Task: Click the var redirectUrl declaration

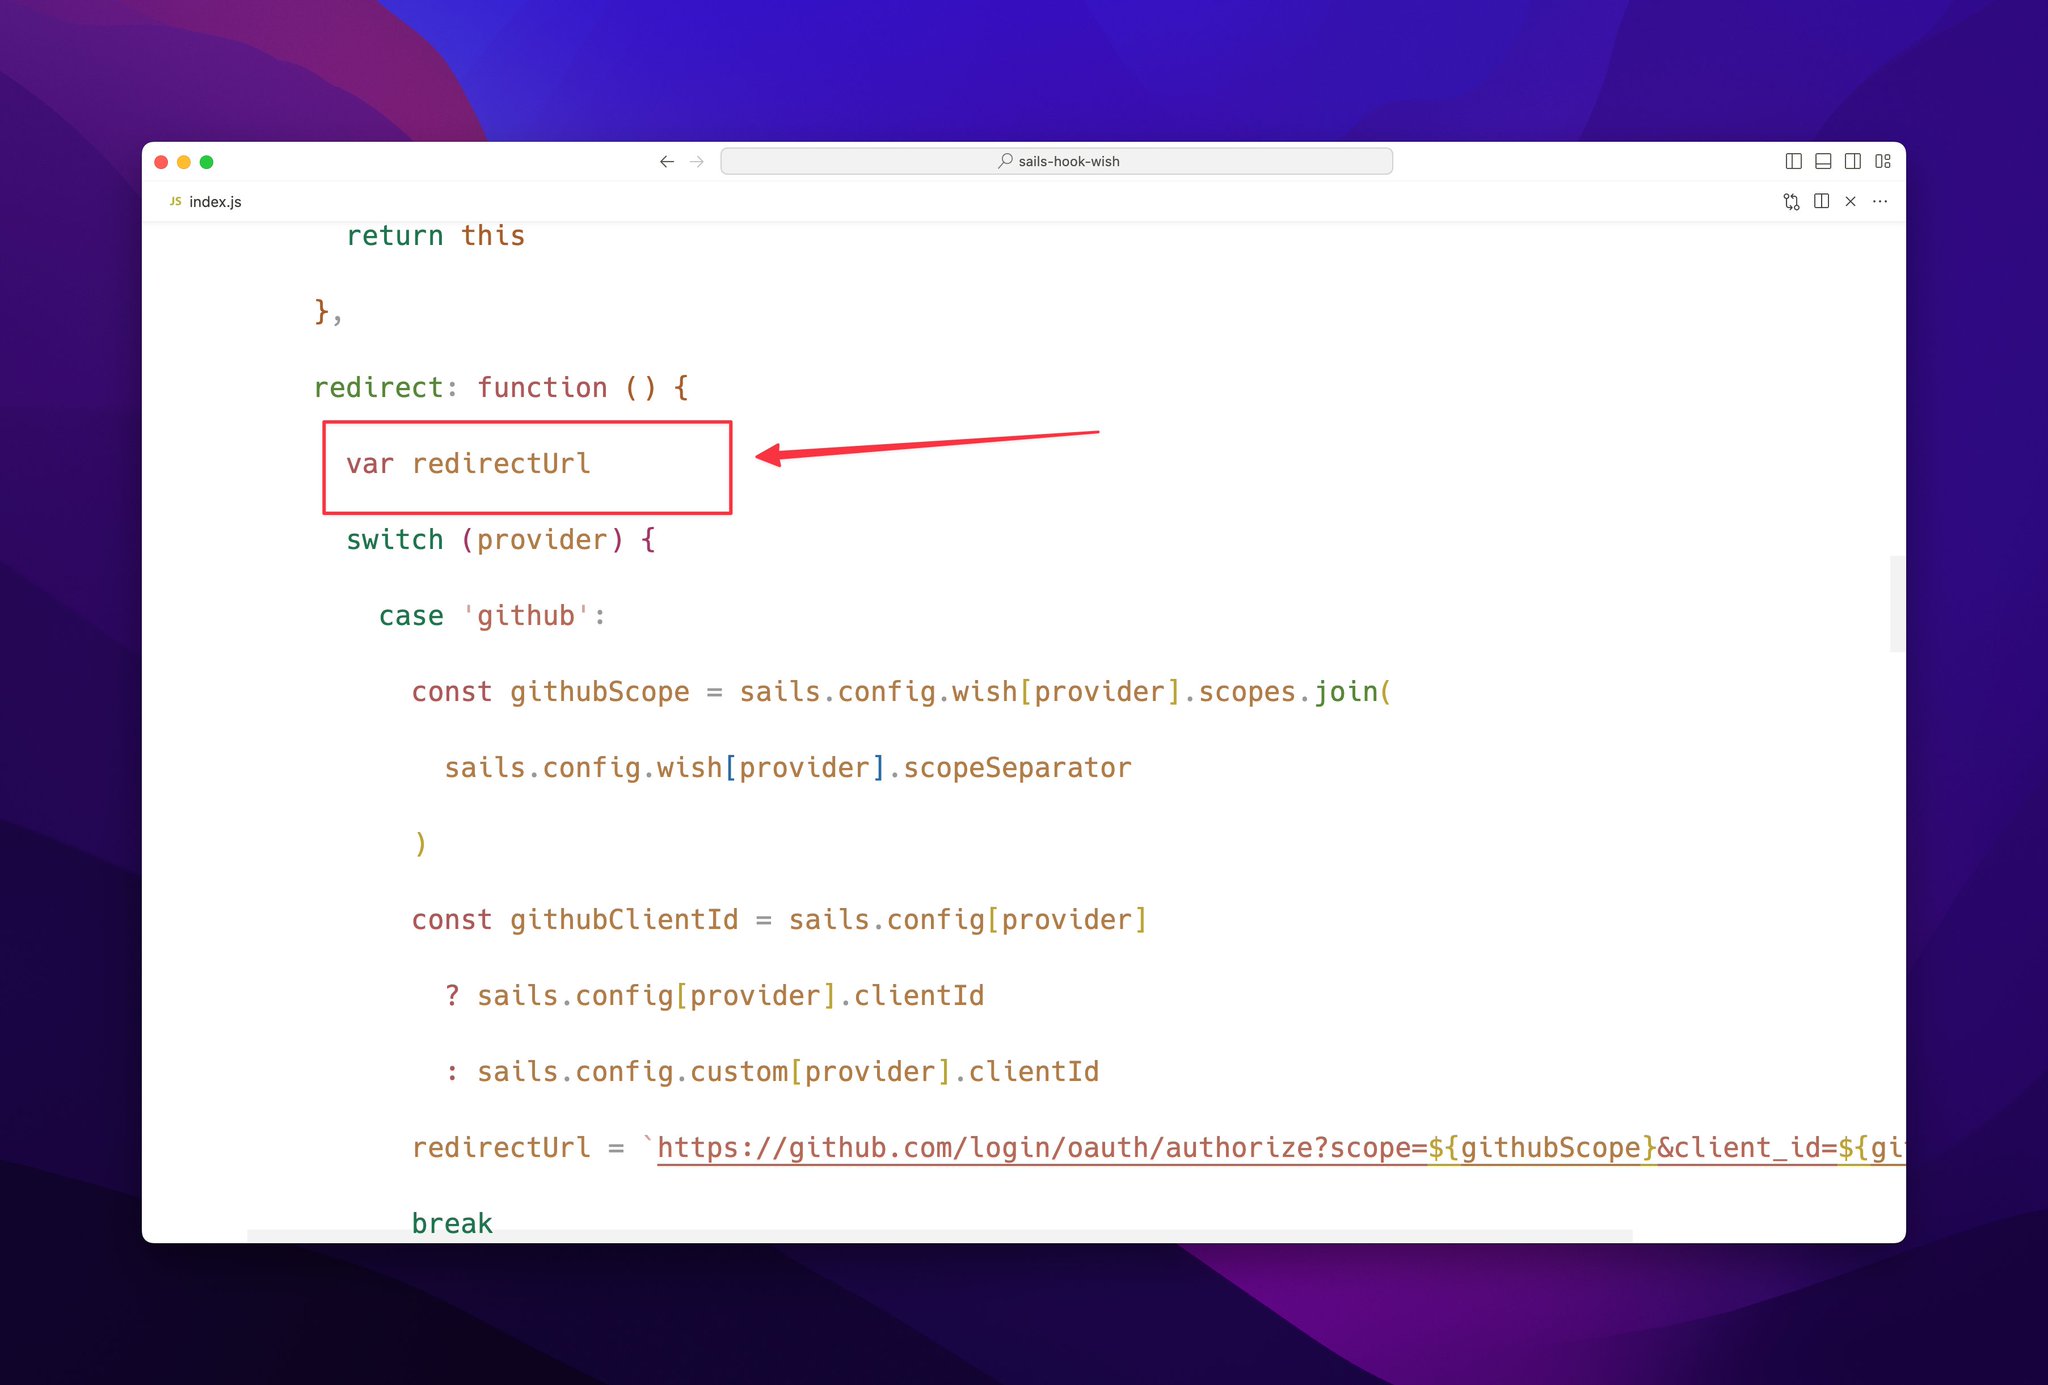Action: tap(468, 464)
